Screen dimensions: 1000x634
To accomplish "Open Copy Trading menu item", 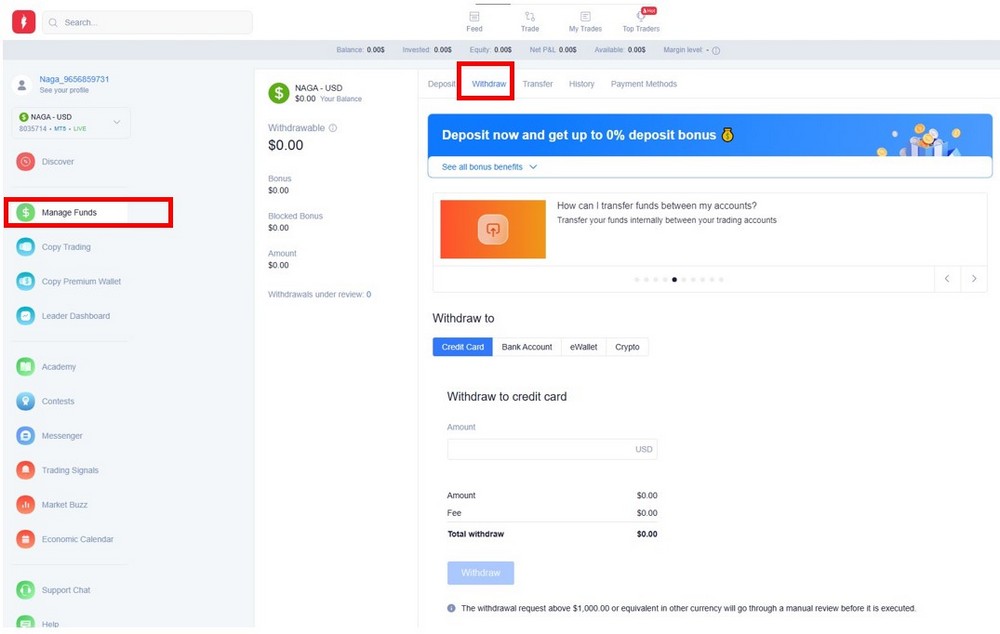I will click(x=66, y=247).
